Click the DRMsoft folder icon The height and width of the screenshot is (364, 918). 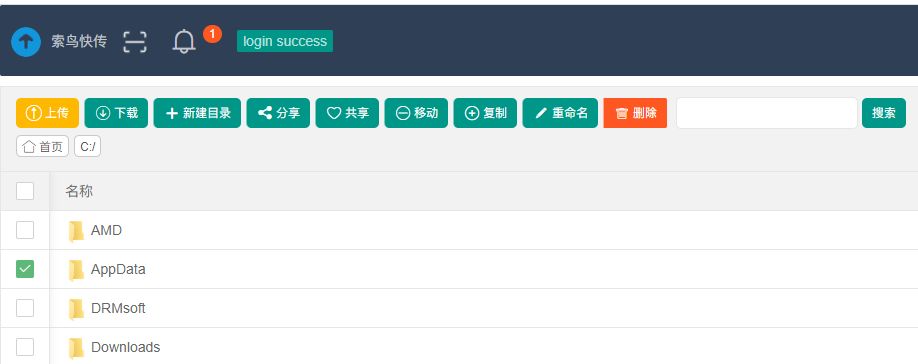pos(76,309)
